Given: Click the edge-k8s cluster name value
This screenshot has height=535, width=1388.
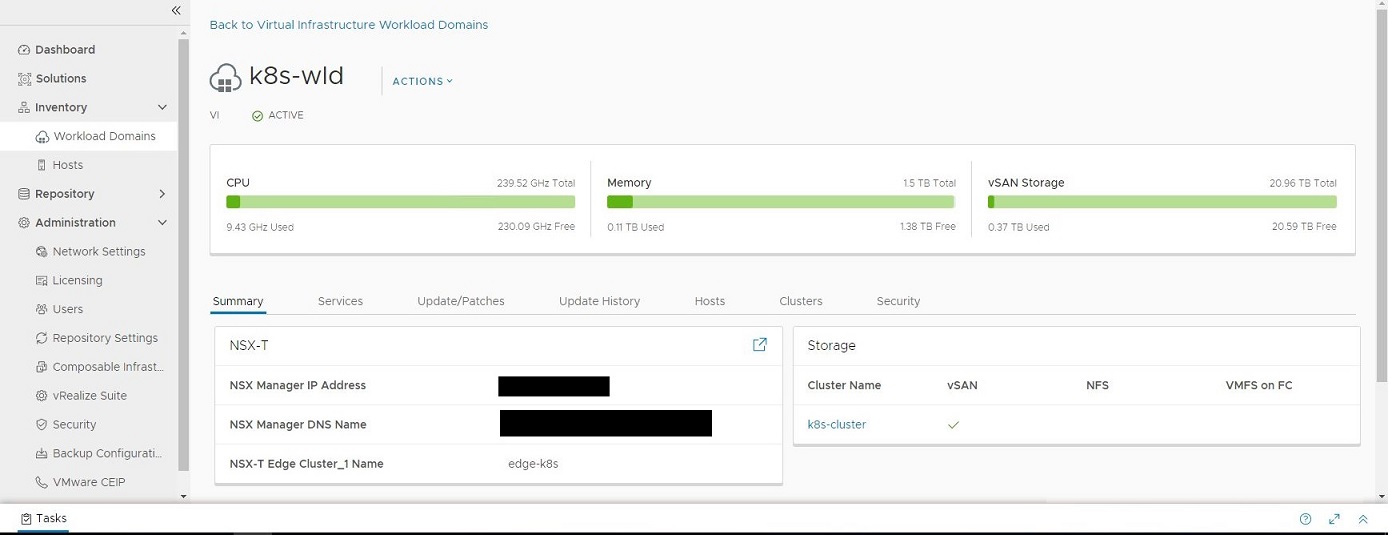Looking at the screenshot, I should tap(533, 464).
